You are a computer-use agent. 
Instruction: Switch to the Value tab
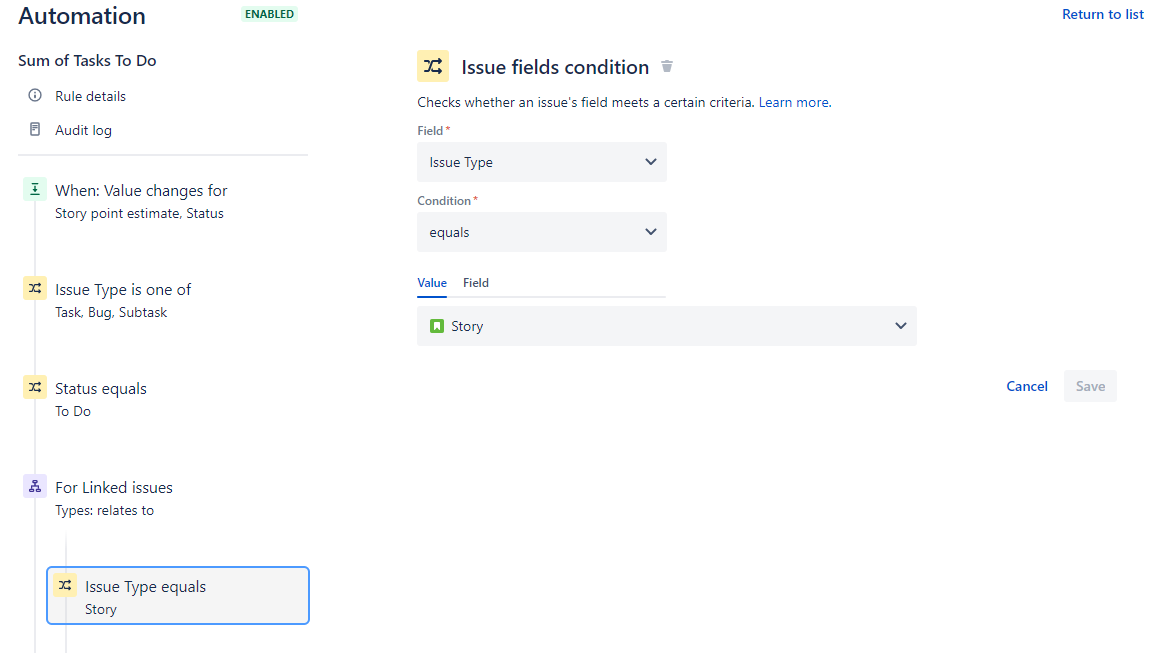point(432,283)
